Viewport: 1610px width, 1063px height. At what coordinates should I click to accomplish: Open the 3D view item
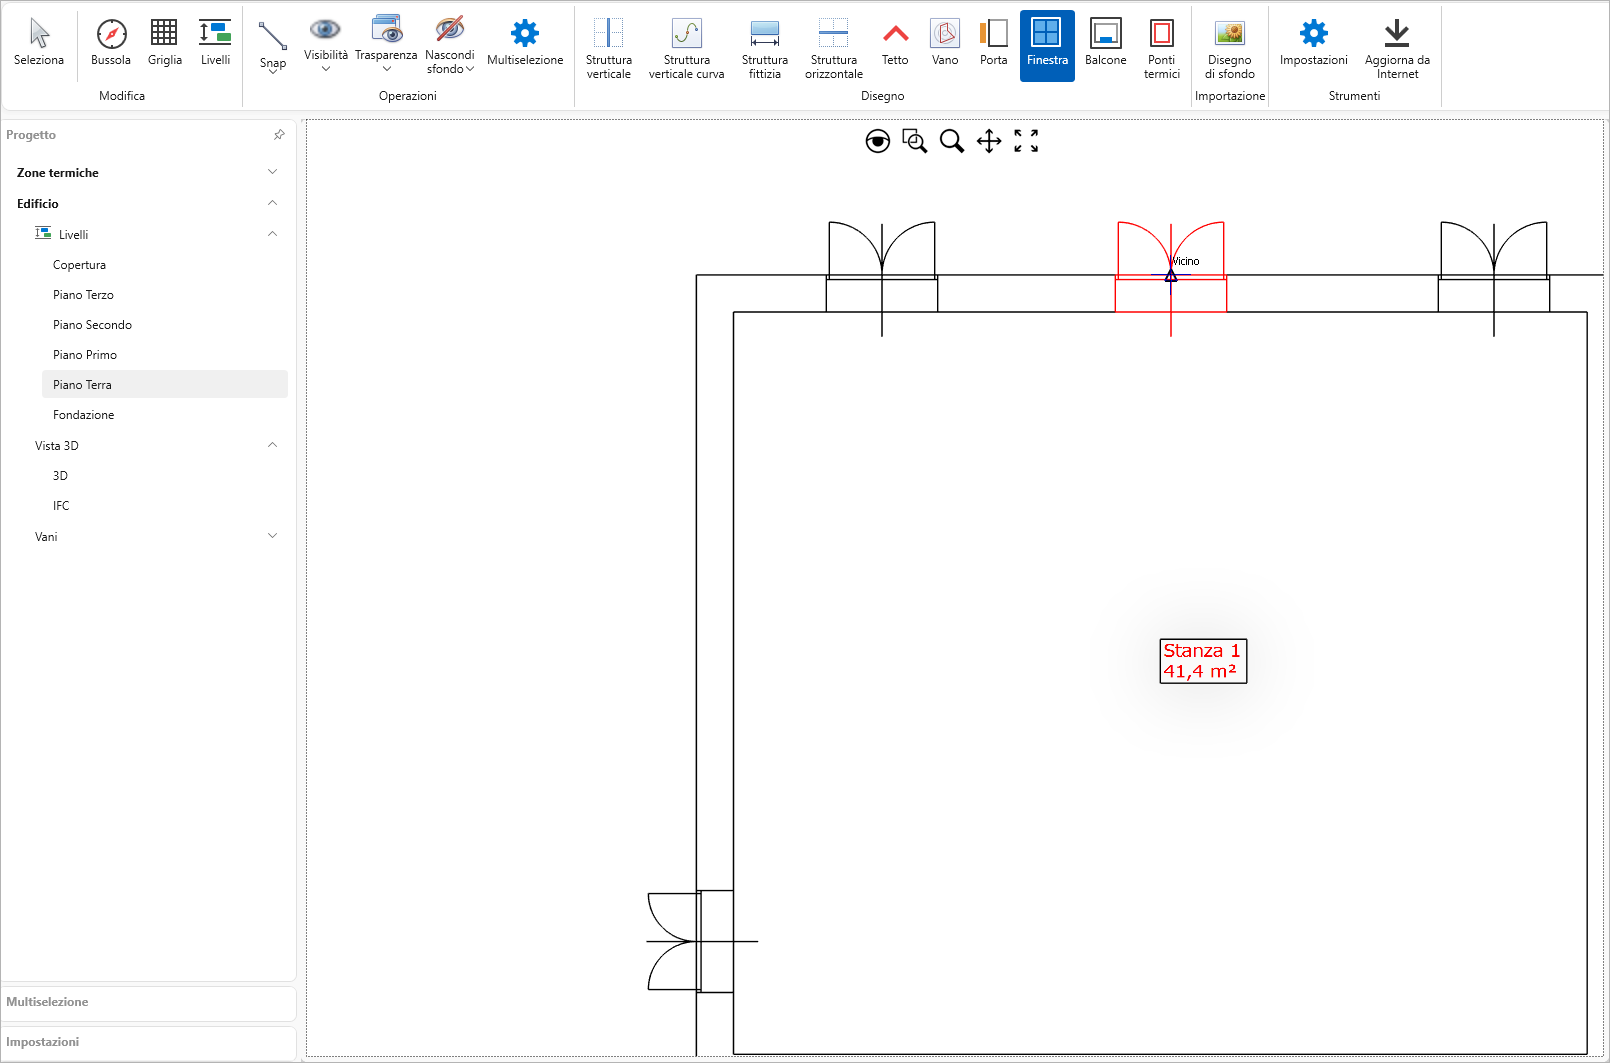pos(60,476)
